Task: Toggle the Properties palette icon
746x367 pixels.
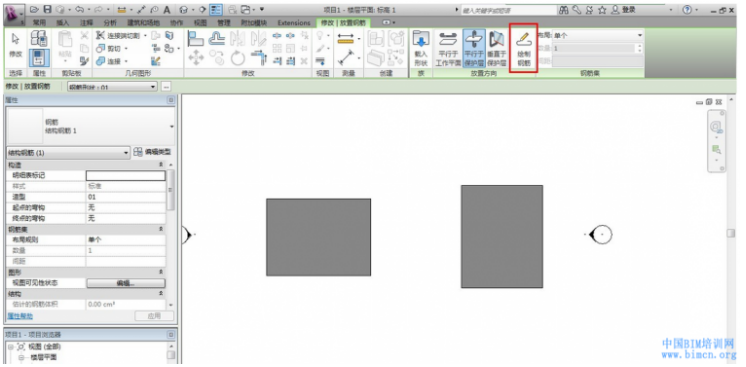Action: coord(39,58)
